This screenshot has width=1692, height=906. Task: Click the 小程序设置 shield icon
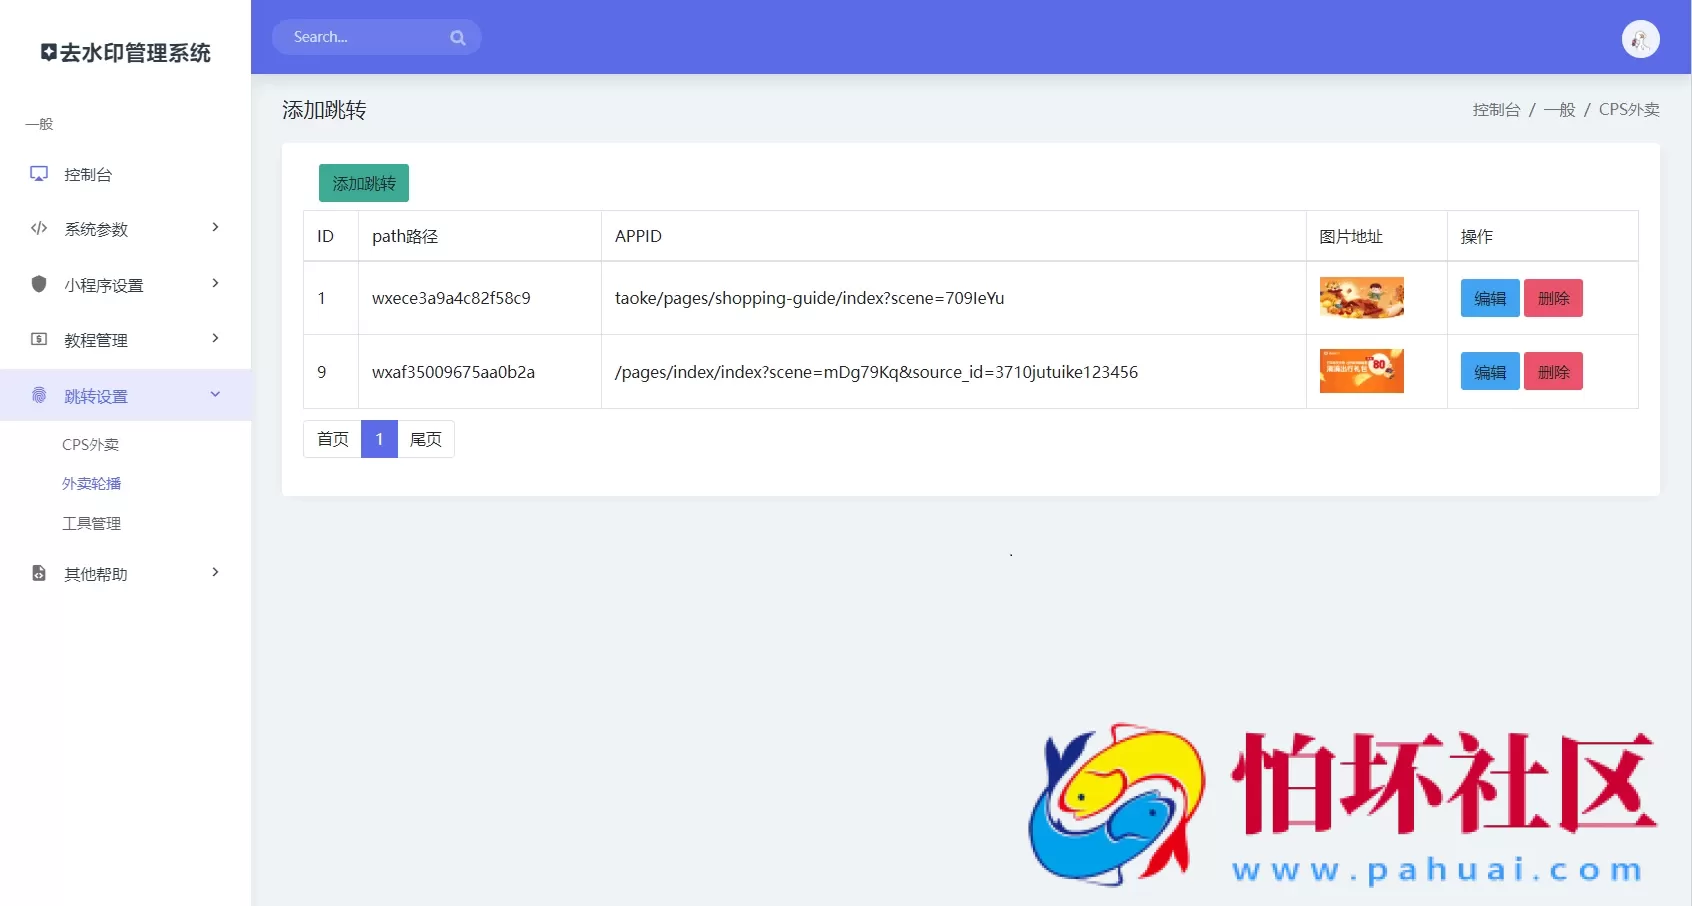(39, 284)
